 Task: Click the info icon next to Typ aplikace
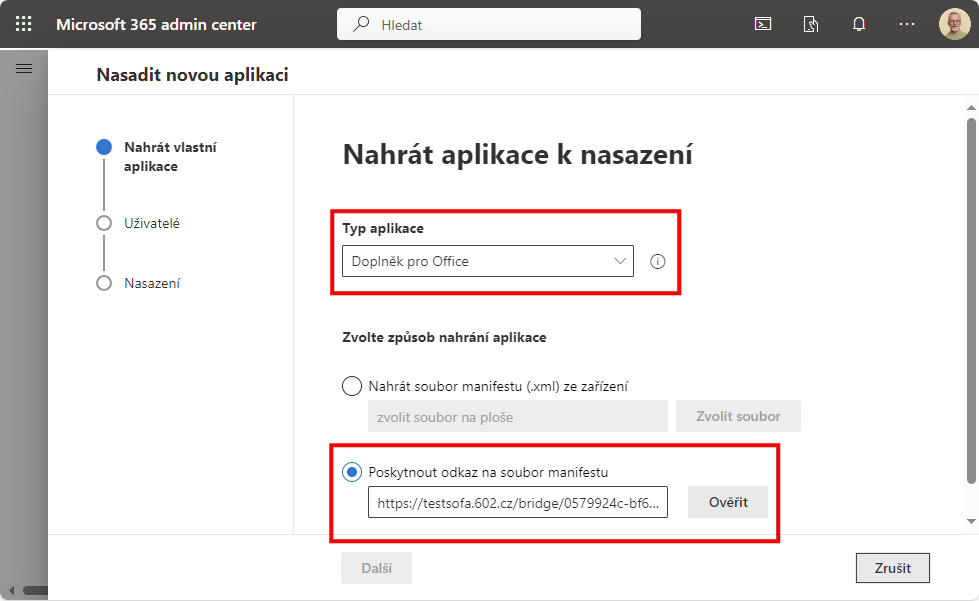pos(657,261)
